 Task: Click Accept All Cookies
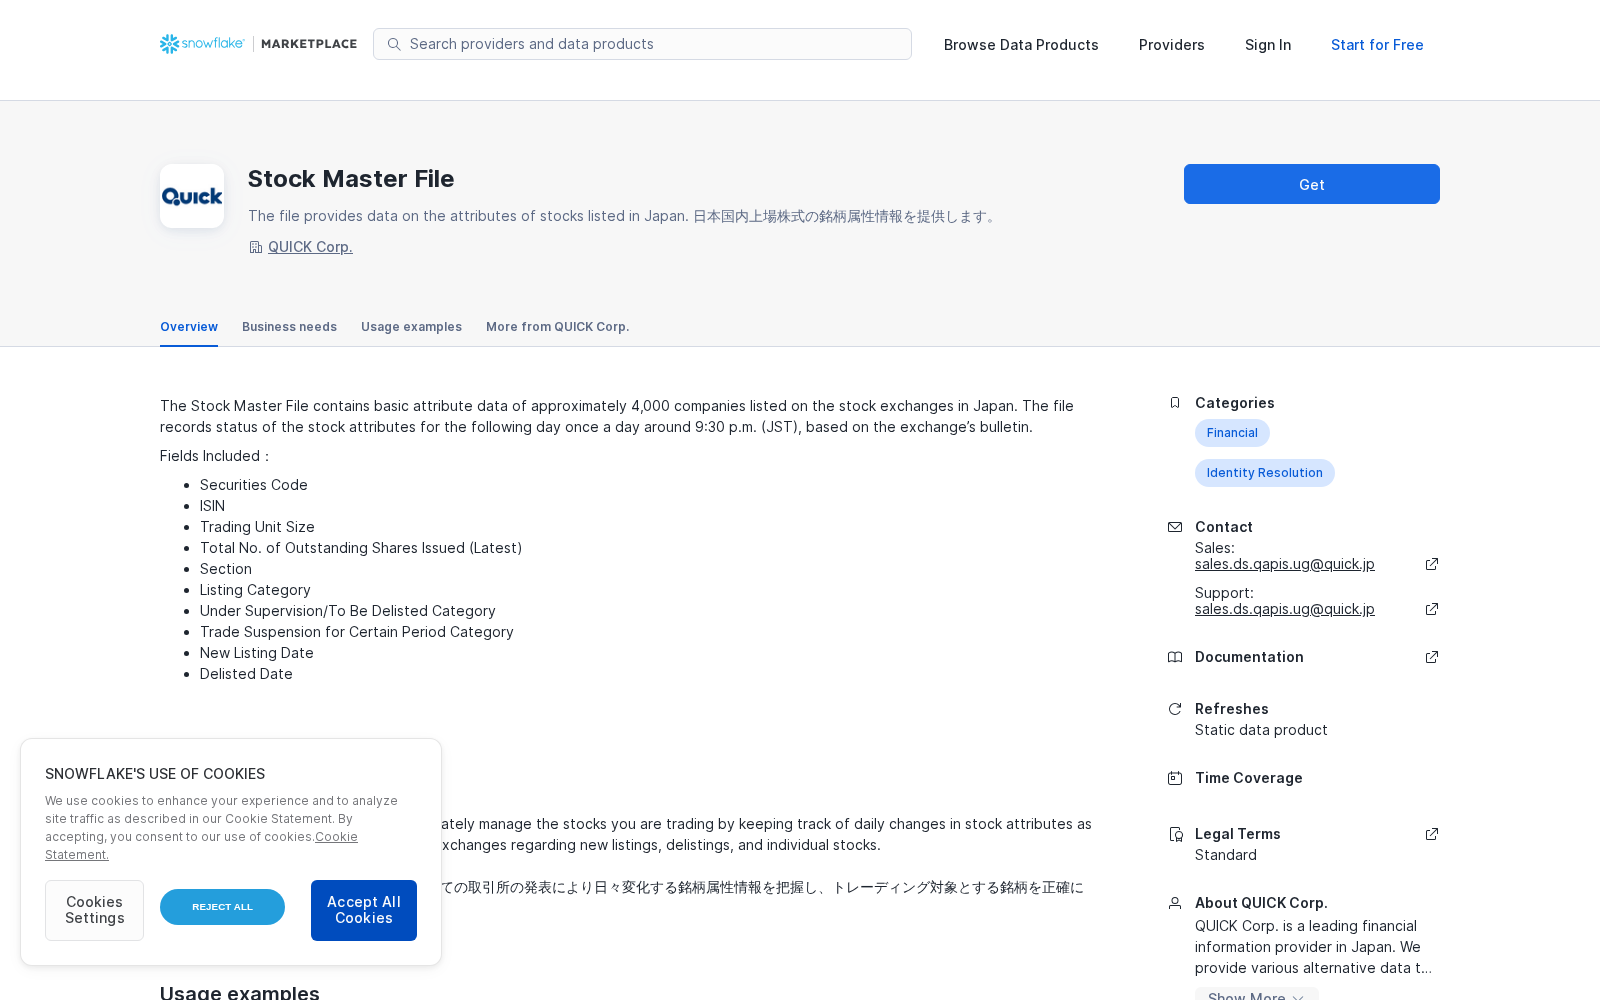[x=364, y=910]
